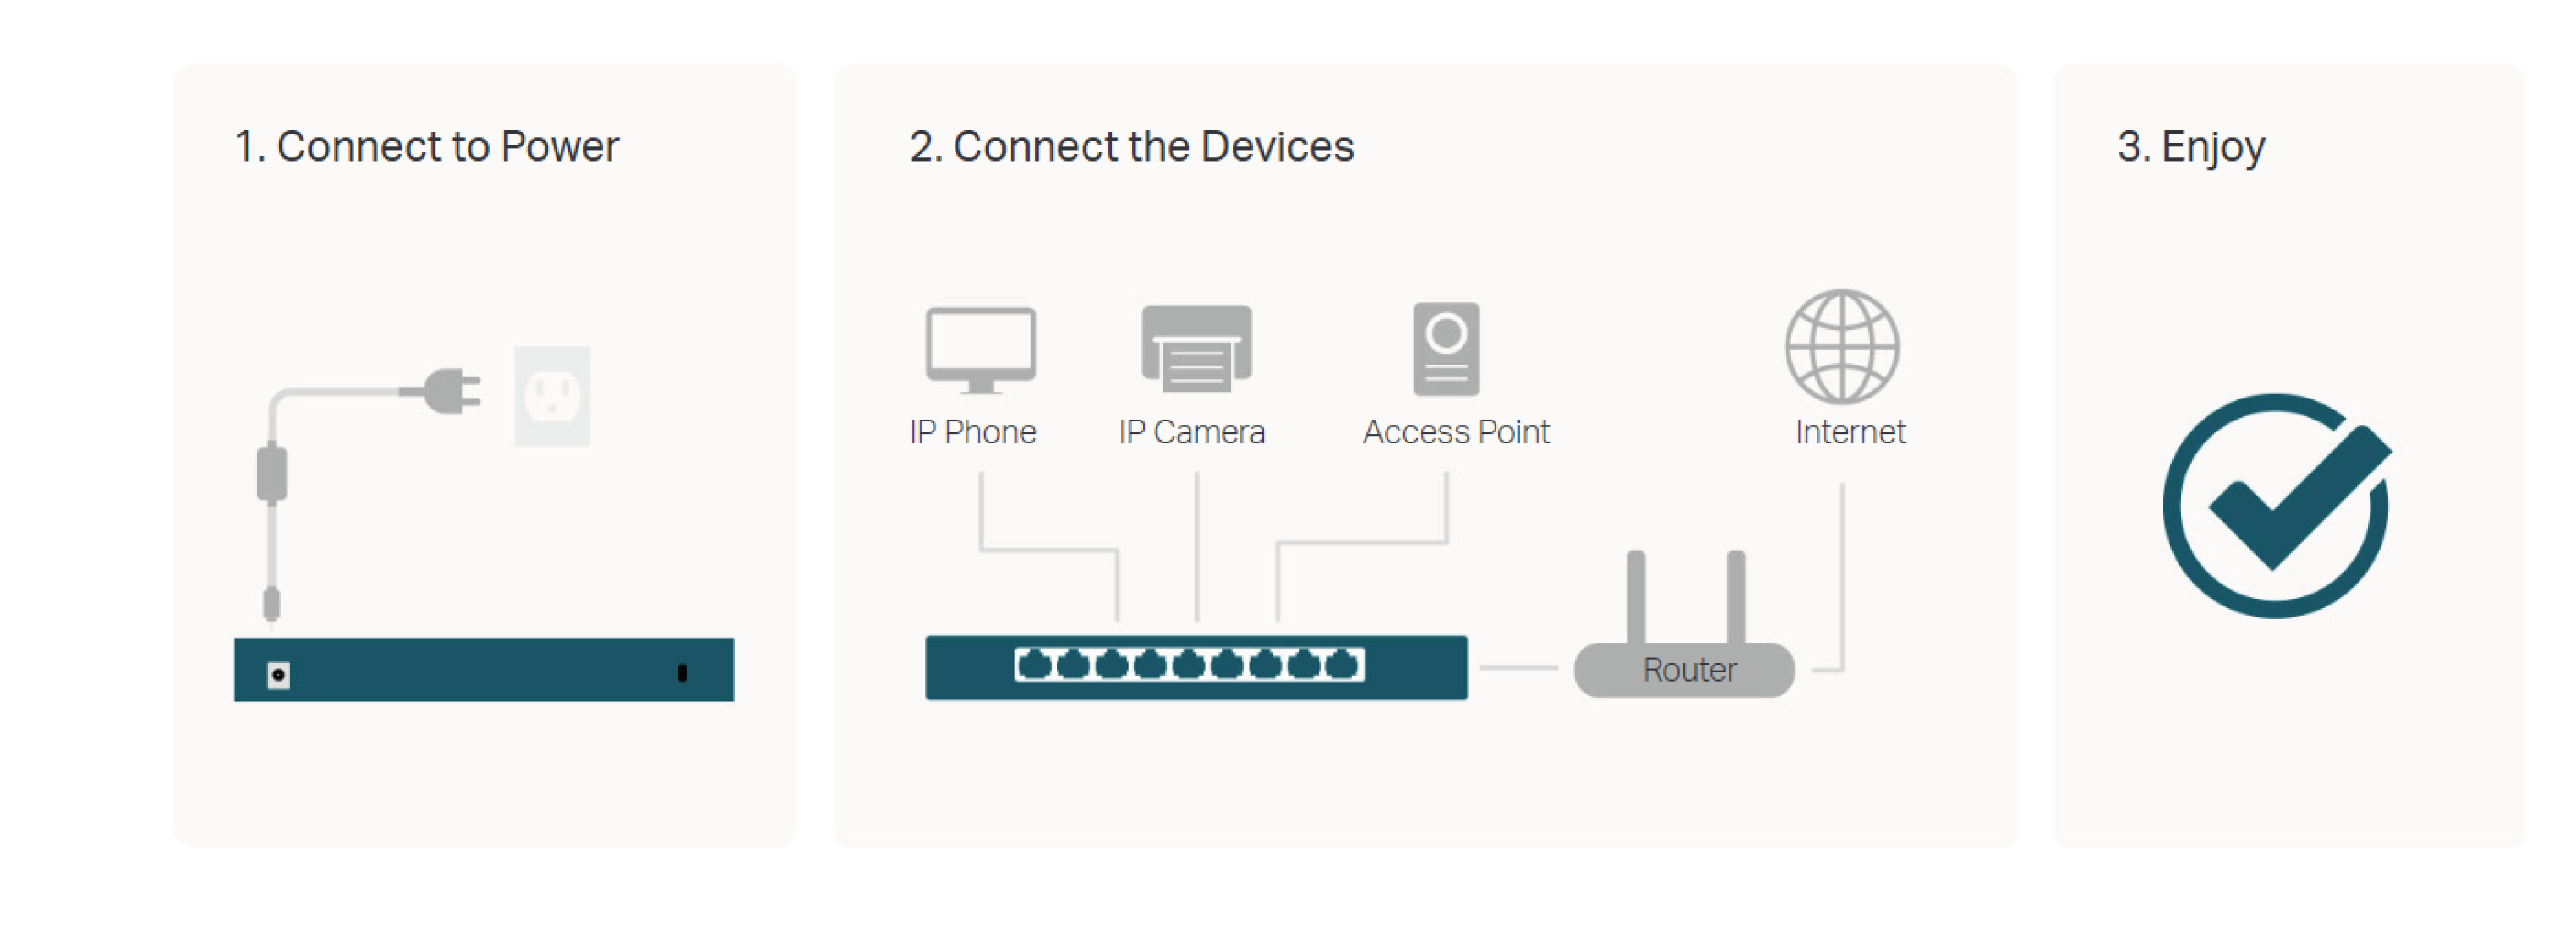The height and width of the screenshot is (942, 2576).
Task: Select the Access Point device icon
Action: [x=1446, y=349]
